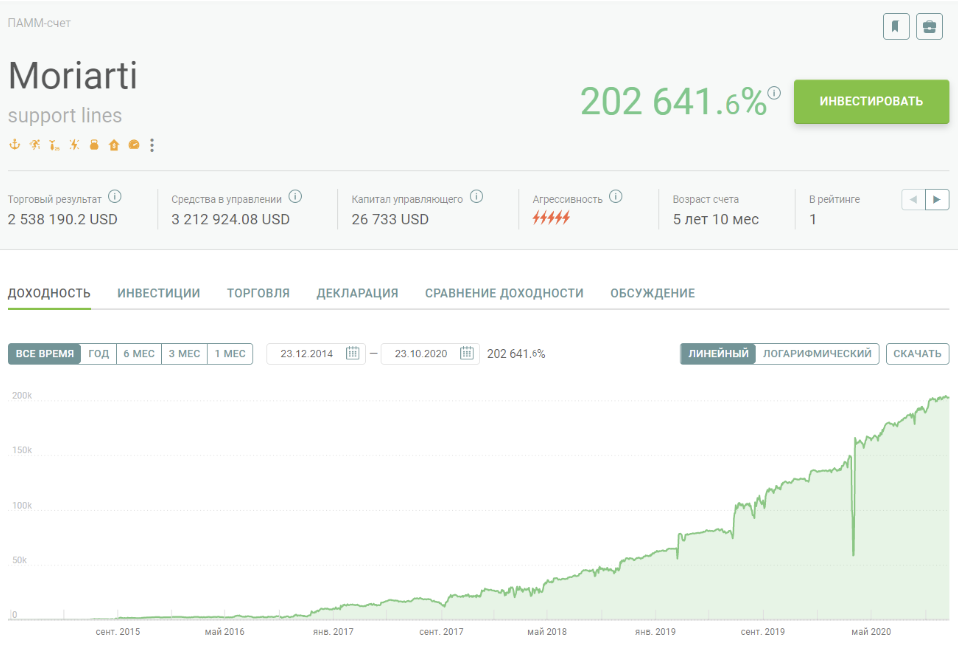This screenshot has width=958, height=648.
Task: Open the Инвестиции tab
Action: tap(158, 293)
